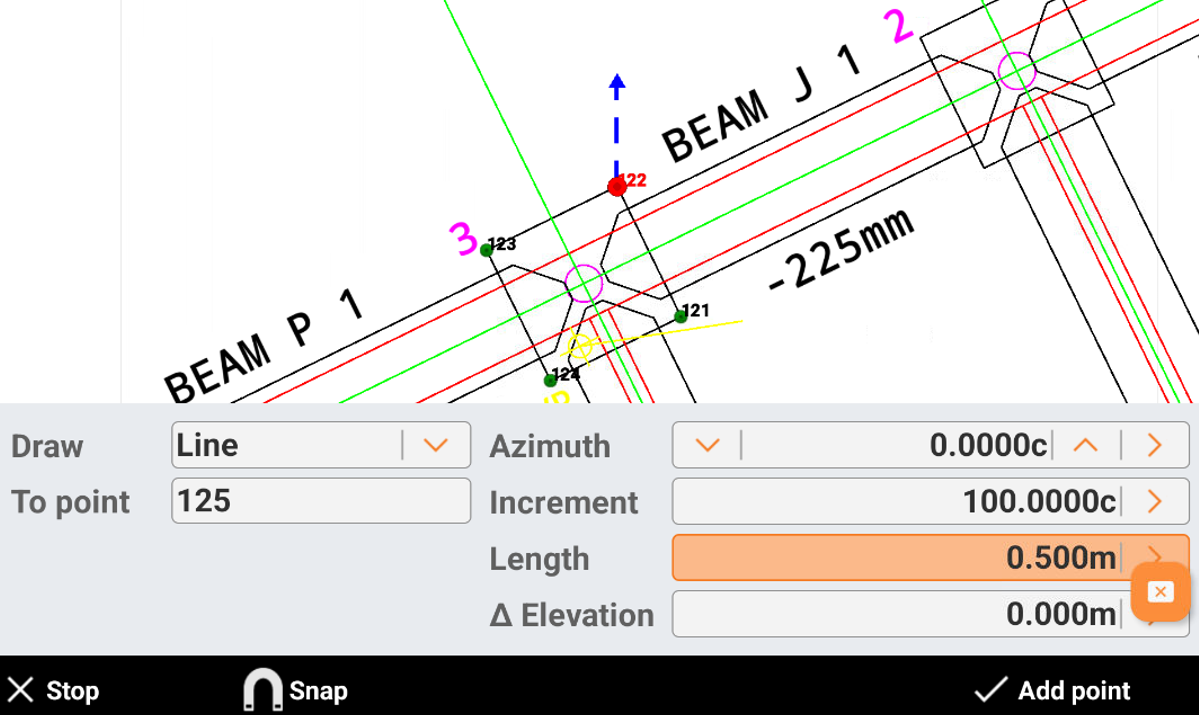Viewport: 1199px width, 715px height.
Task: Increase azimuth using the up chevron
Action: (1087, 445)
